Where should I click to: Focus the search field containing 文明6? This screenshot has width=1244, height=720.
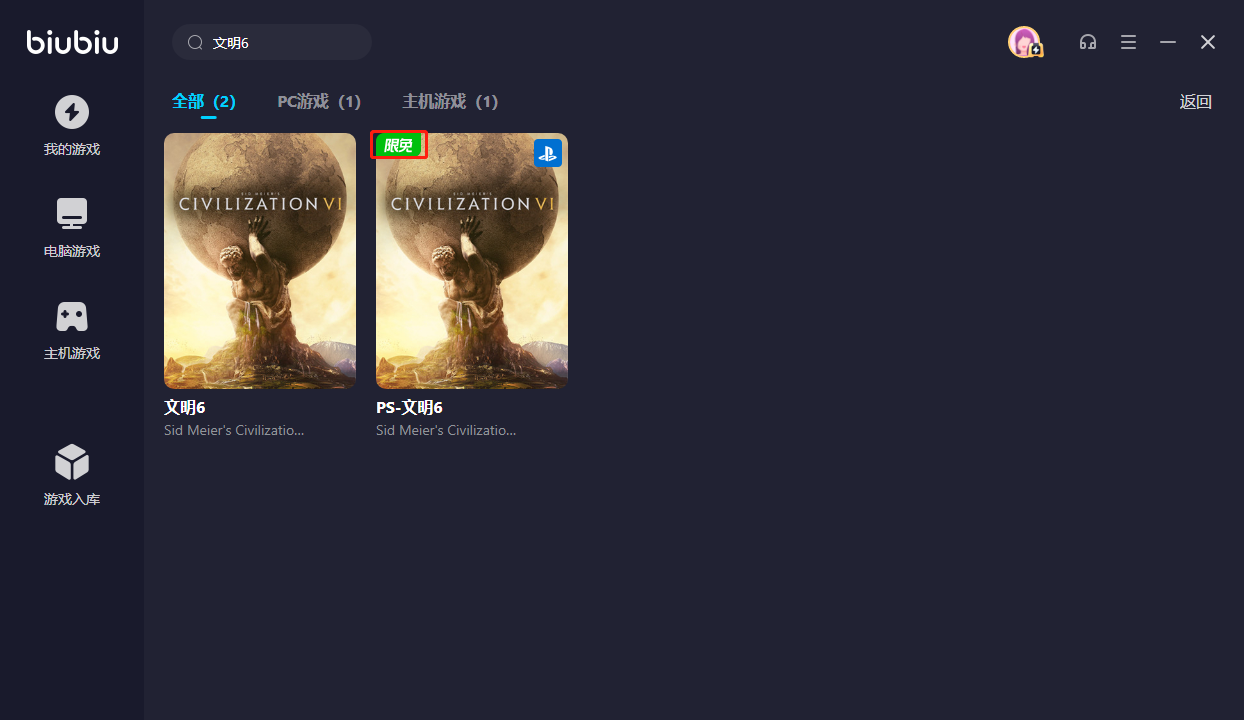(272, 42)
